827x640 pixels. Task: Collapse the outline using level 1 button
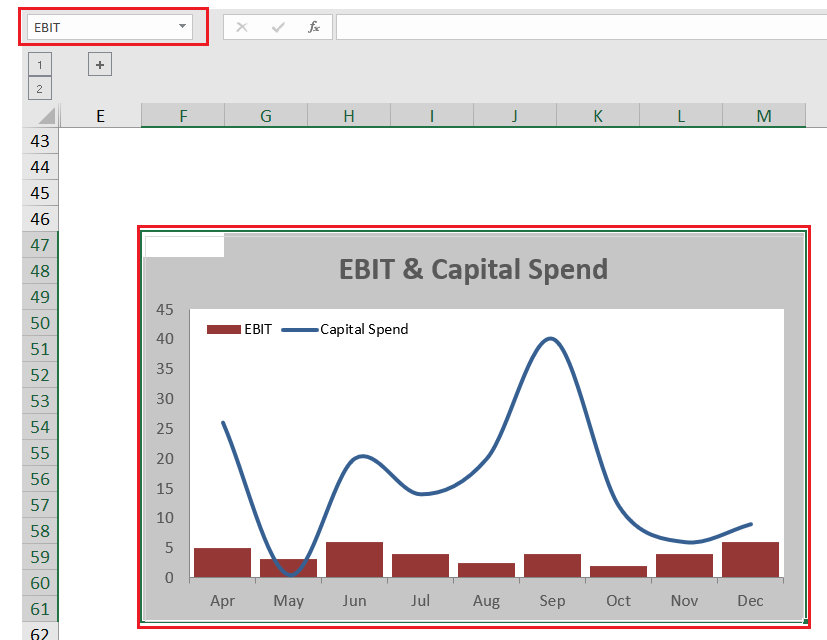[39, 63]
